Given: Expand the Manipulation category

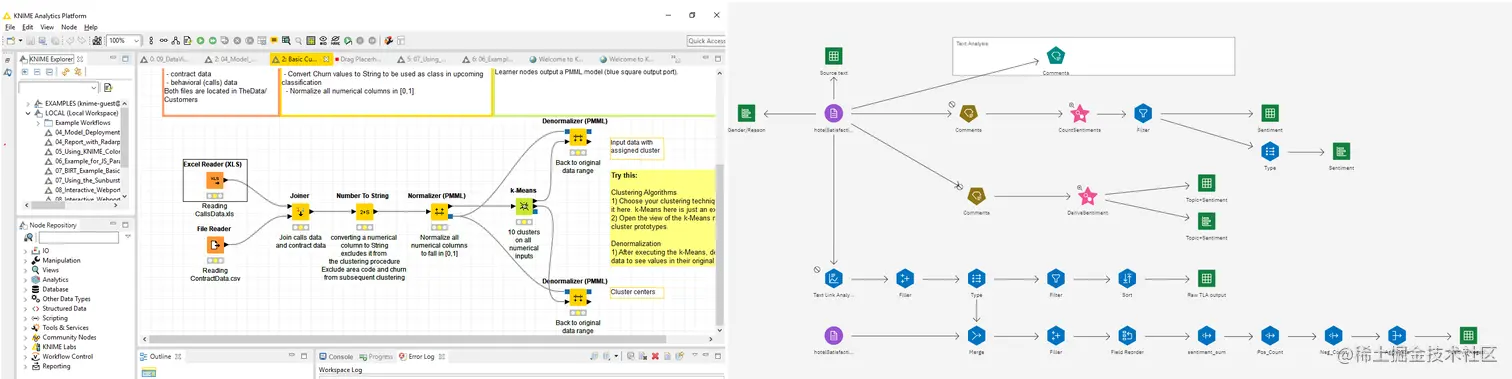Looking at the screenshot, I should 25,260.
